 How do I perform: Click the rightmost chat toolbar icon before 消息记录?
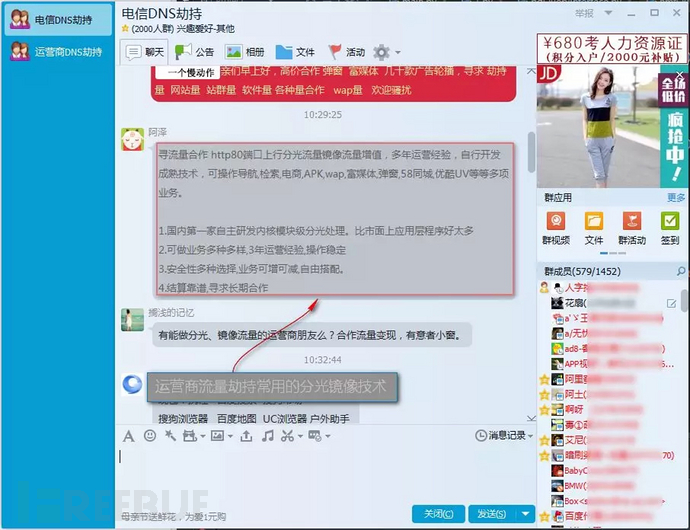315,436
